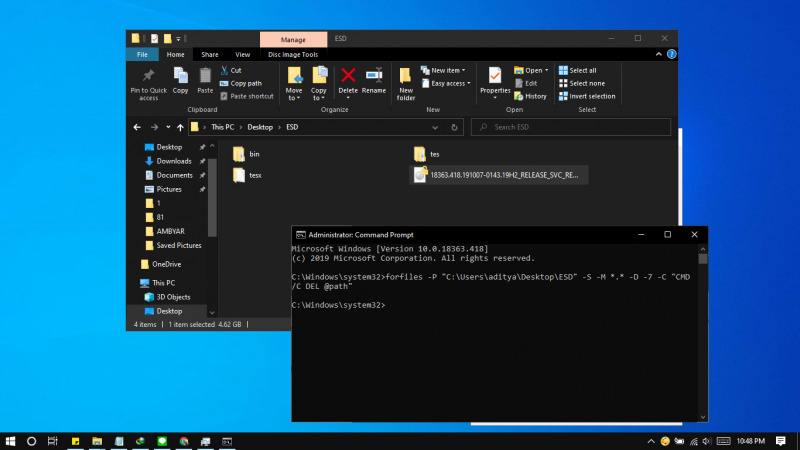
Task: Open the Easy access dropdown
Action: pos(445,83)
